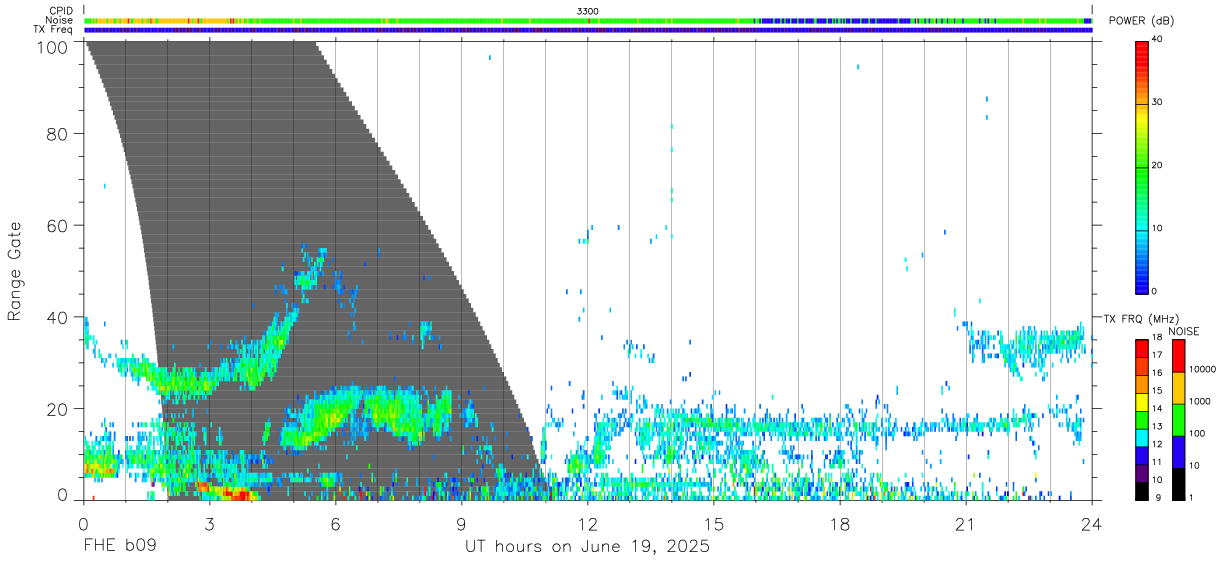Screen dimensions: 1228x567
Task: Click the range gate tick label '40' left of the plot
Action: click(x=58, y=317)
